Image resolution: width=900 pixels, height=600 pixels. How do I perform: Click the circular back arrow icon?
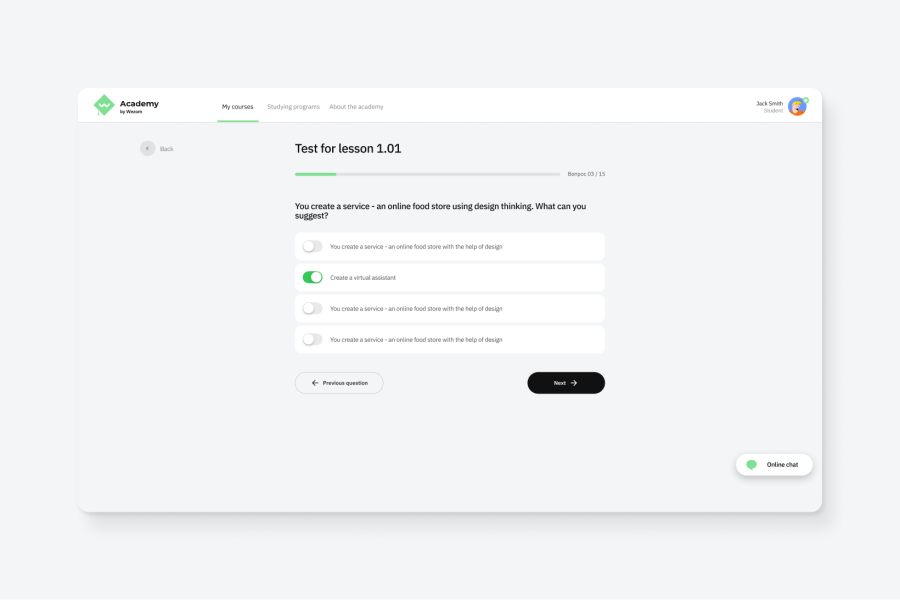[x=148, y=149]
